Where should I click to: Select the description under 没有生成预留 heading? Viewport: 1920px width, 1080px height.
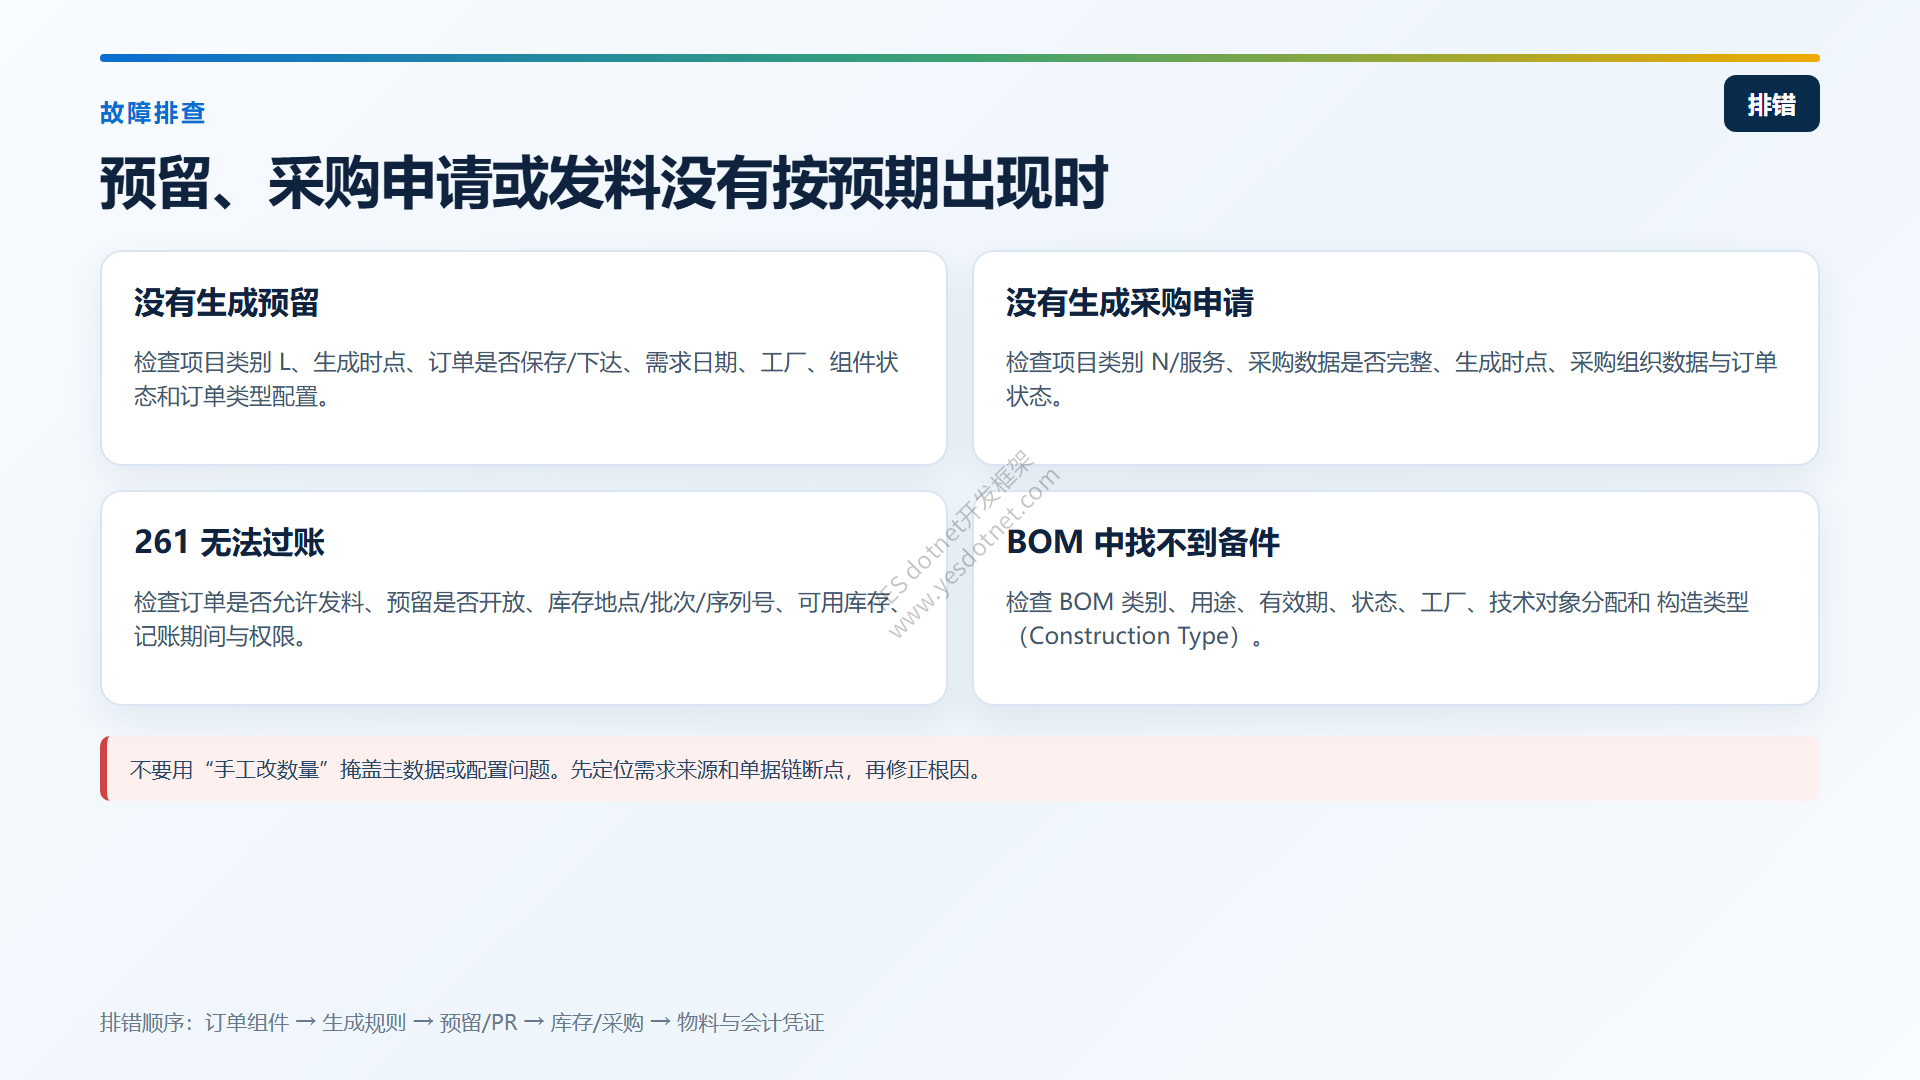pyautogui.click(x=517, y=379)
